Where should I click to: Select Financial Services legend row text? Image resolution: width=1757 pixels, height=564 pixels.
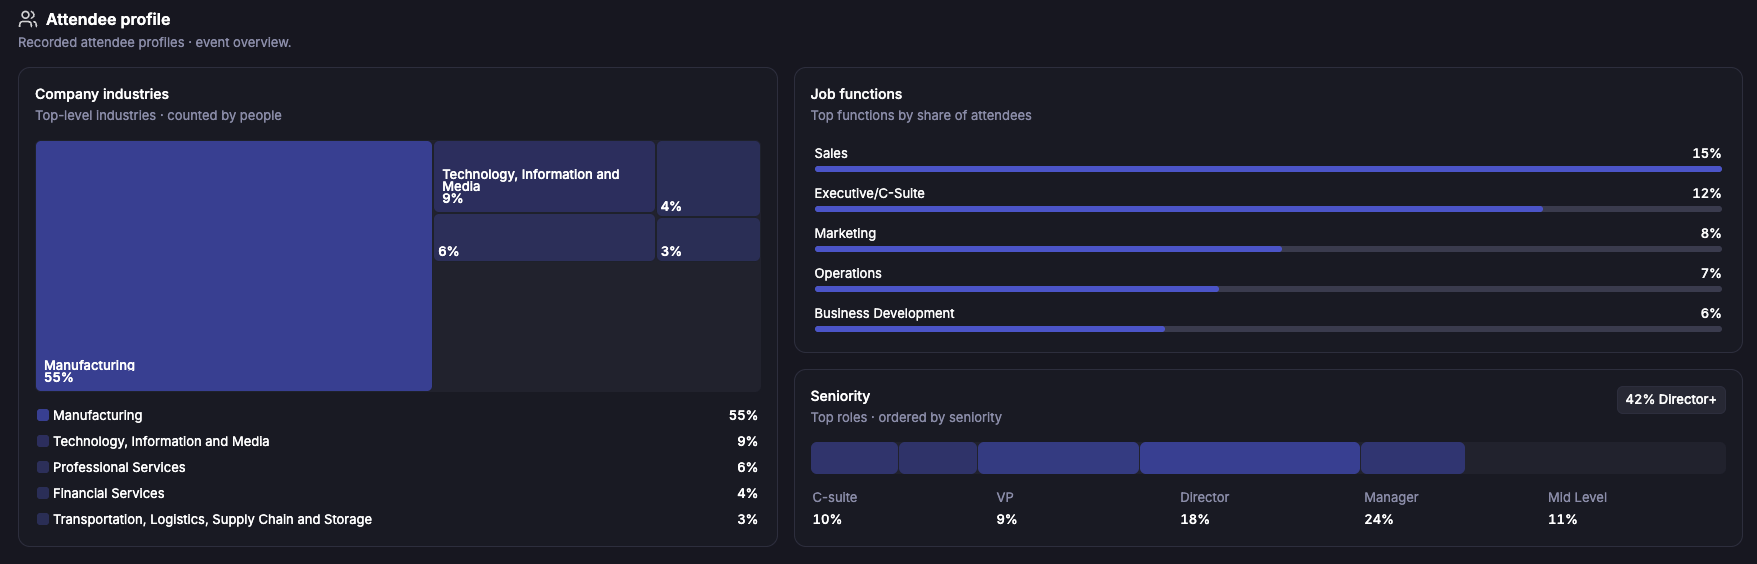[x=109, y=493]
